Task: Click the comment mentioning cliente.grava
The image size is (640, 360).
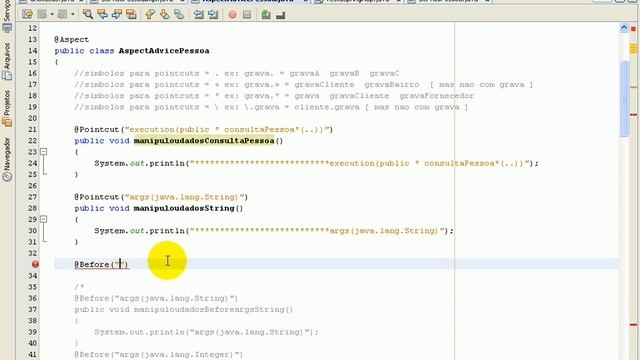Action: [271, 107]
